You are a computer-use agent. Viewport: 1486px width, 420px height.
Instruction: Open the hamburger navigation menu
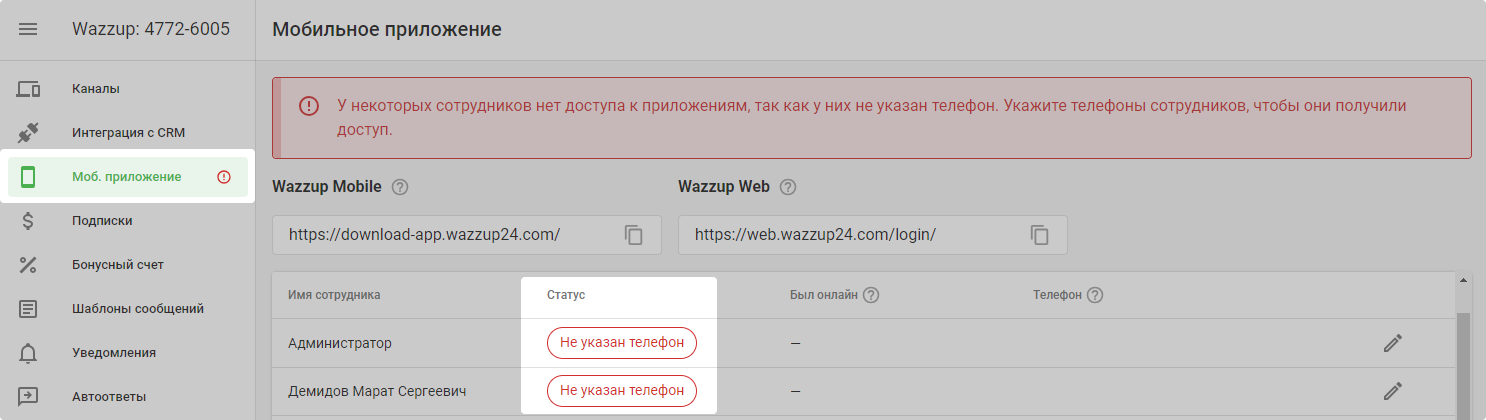pyautogui.click(x=28, y=29)
